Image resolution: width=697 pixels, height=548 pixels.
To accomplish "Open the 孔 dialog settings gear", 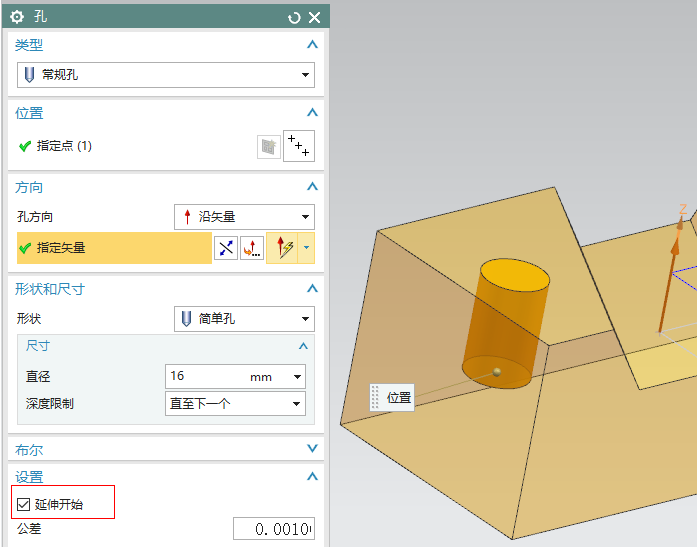I will tap(17, 17).
